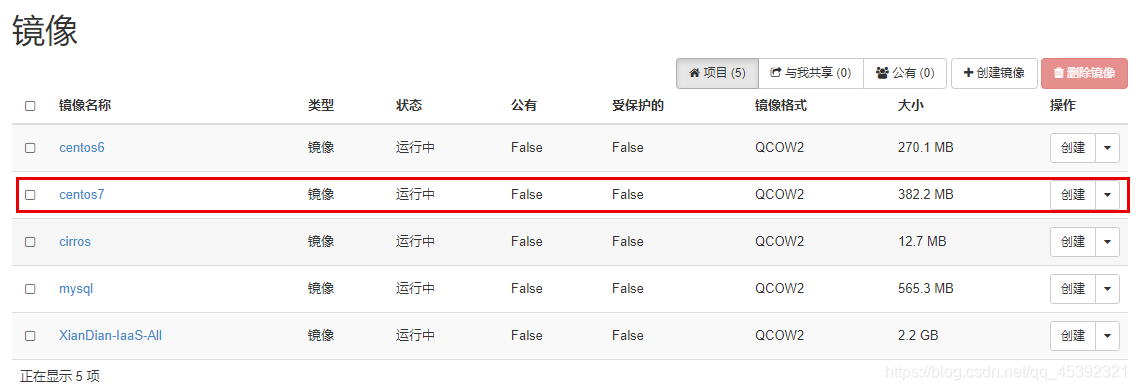Viewport: 1136px width, 390px height.
Task: Select all images with header checkbox
Action: [30, 106]
